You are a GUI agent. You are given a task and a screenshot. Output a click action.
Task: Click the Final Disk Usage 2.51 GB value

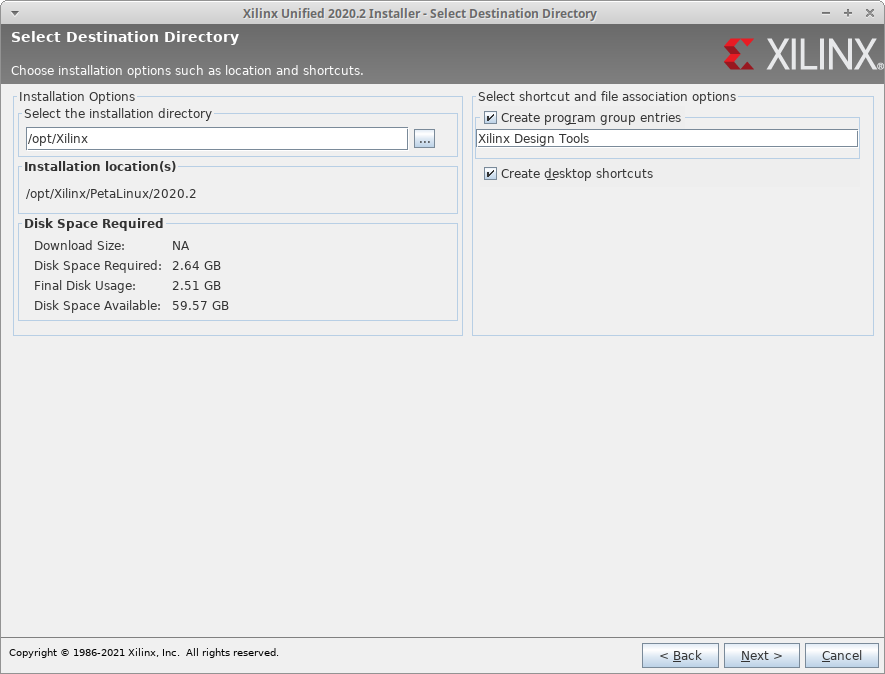196,286
